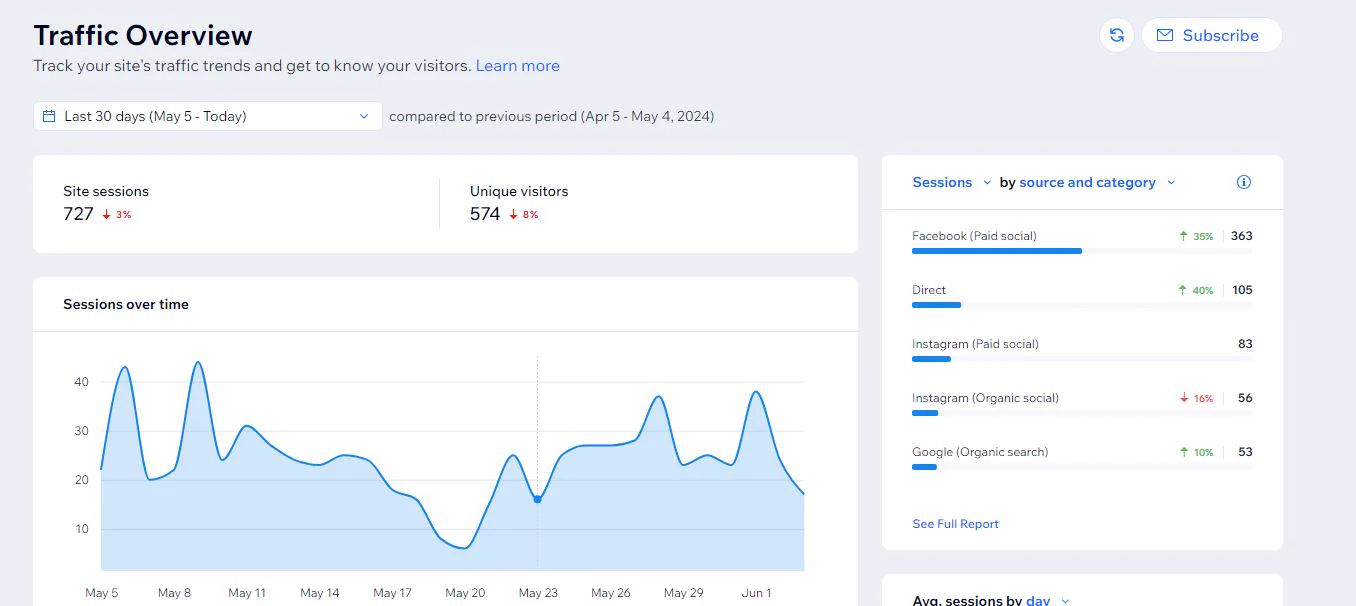The width and height of the screenshot is (1356, 606).
Task: Click the Subscribe button
Action: (x=1211, y=35)
